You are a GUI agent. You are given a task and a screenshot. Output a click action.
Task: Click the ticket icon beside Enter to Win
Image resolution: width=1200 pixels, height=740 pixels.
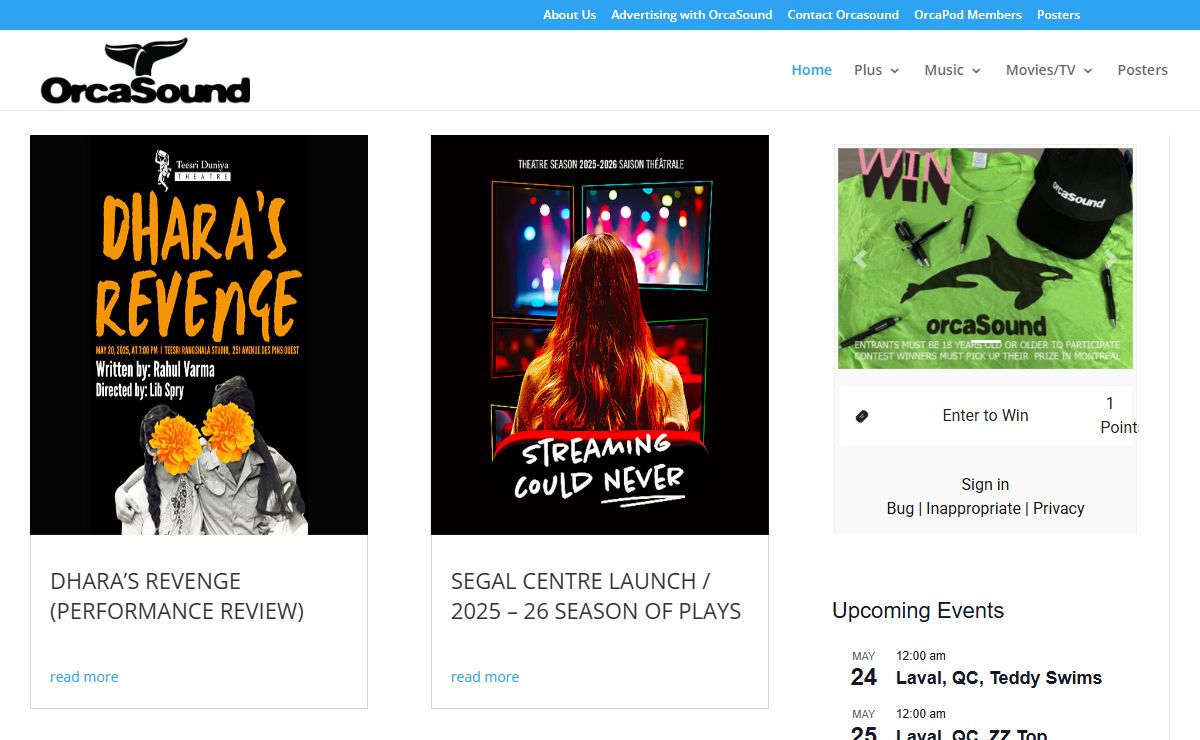tap(862, 416)
